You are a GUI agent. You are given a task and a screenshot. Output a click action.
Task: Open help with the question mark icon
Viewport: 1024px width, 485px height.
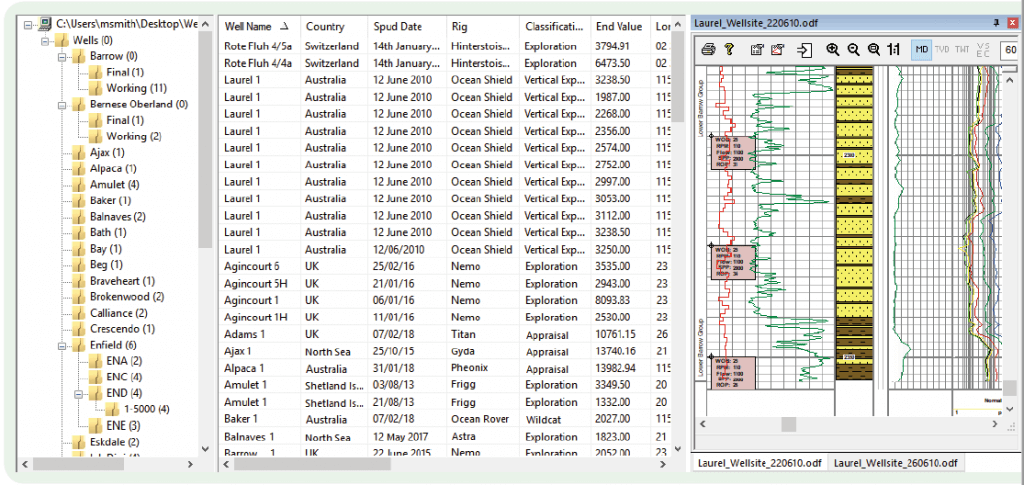point(730,49)
